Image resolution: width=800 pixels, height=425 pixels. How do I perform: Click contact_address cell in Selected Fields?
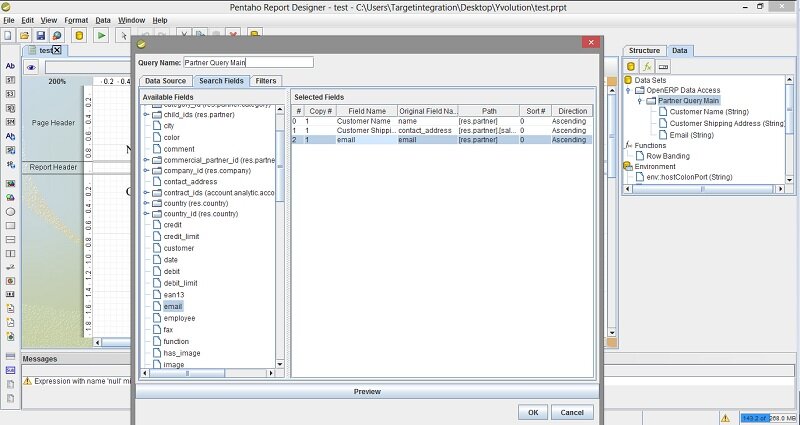click(x=428, y=131)
